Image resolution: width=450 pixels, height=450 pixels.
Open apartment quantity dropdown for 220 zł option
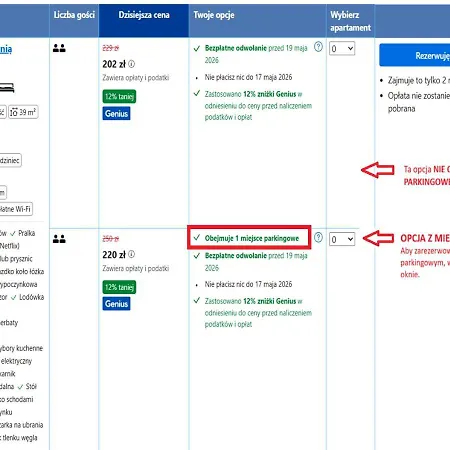click(342, 239)
